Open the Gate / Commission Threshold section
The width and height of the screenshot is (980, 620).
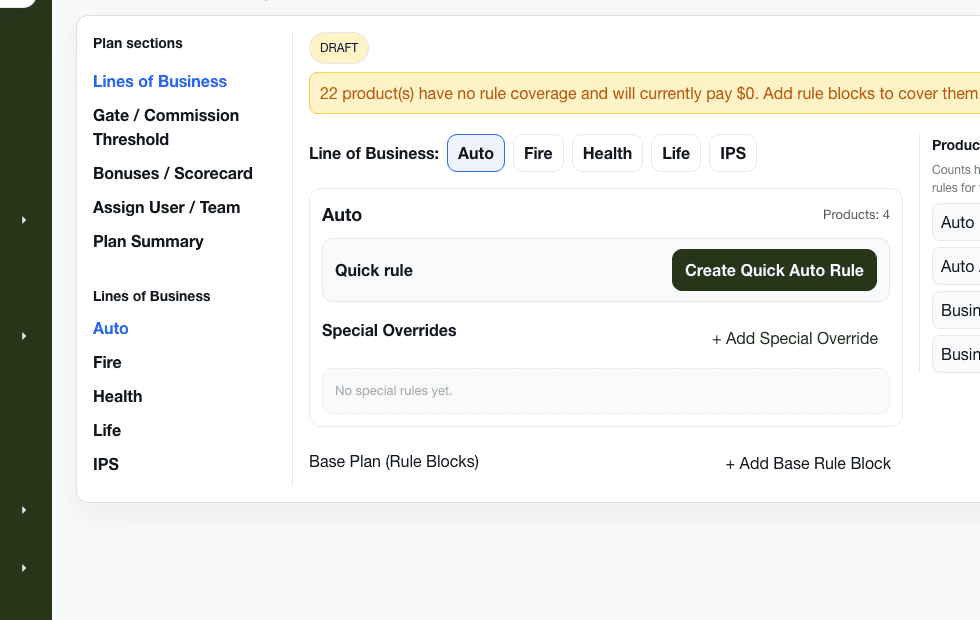pos(166,127)
